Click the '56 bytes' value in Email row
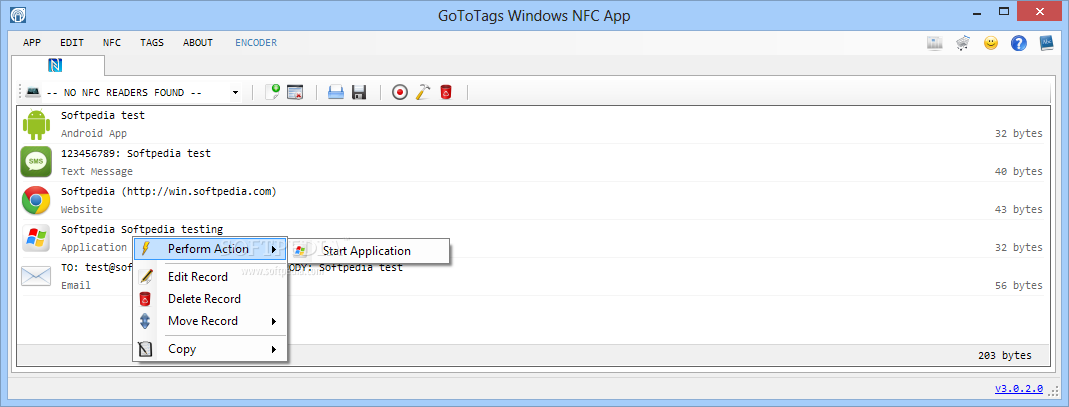This screenshot has height=407, width=1069. (x=1019, y=286)
